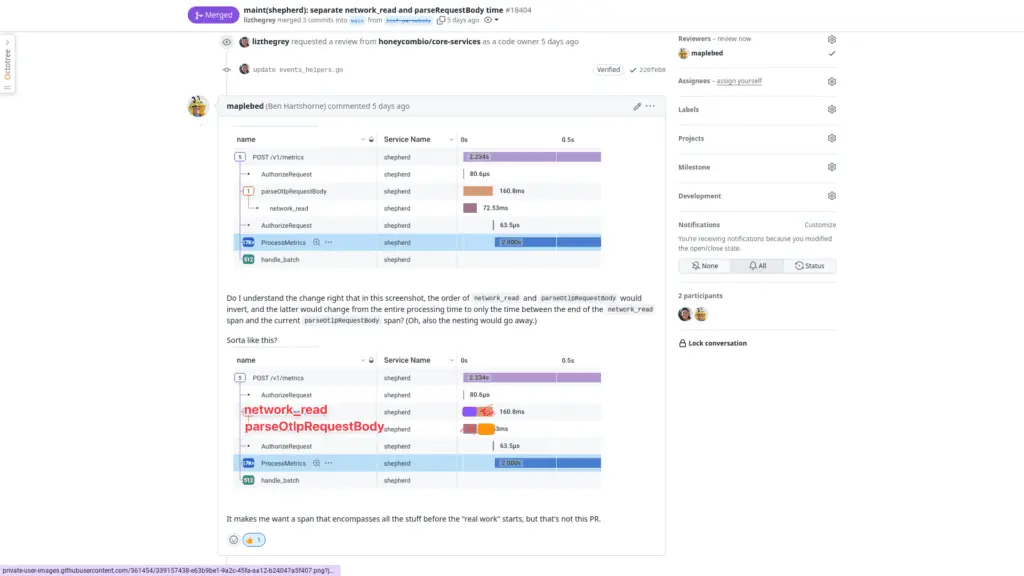1024x576 pixels.
Task: Click the Assignees gear icon
Action: (x=831, y=81)
